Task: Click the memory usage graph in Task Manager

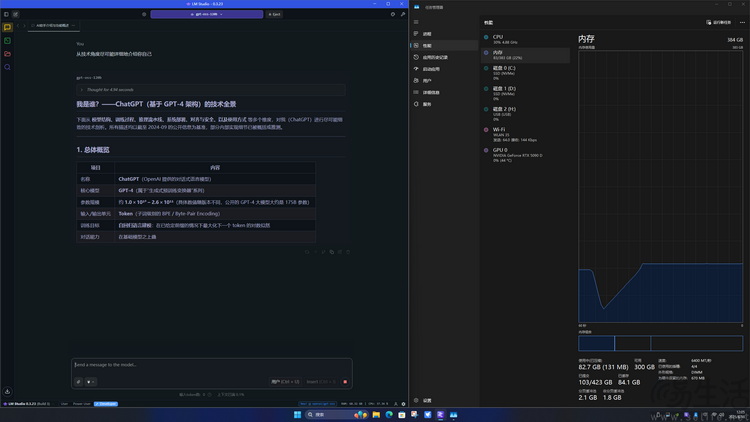Action: pyautogui.click(x=661, y=187)
